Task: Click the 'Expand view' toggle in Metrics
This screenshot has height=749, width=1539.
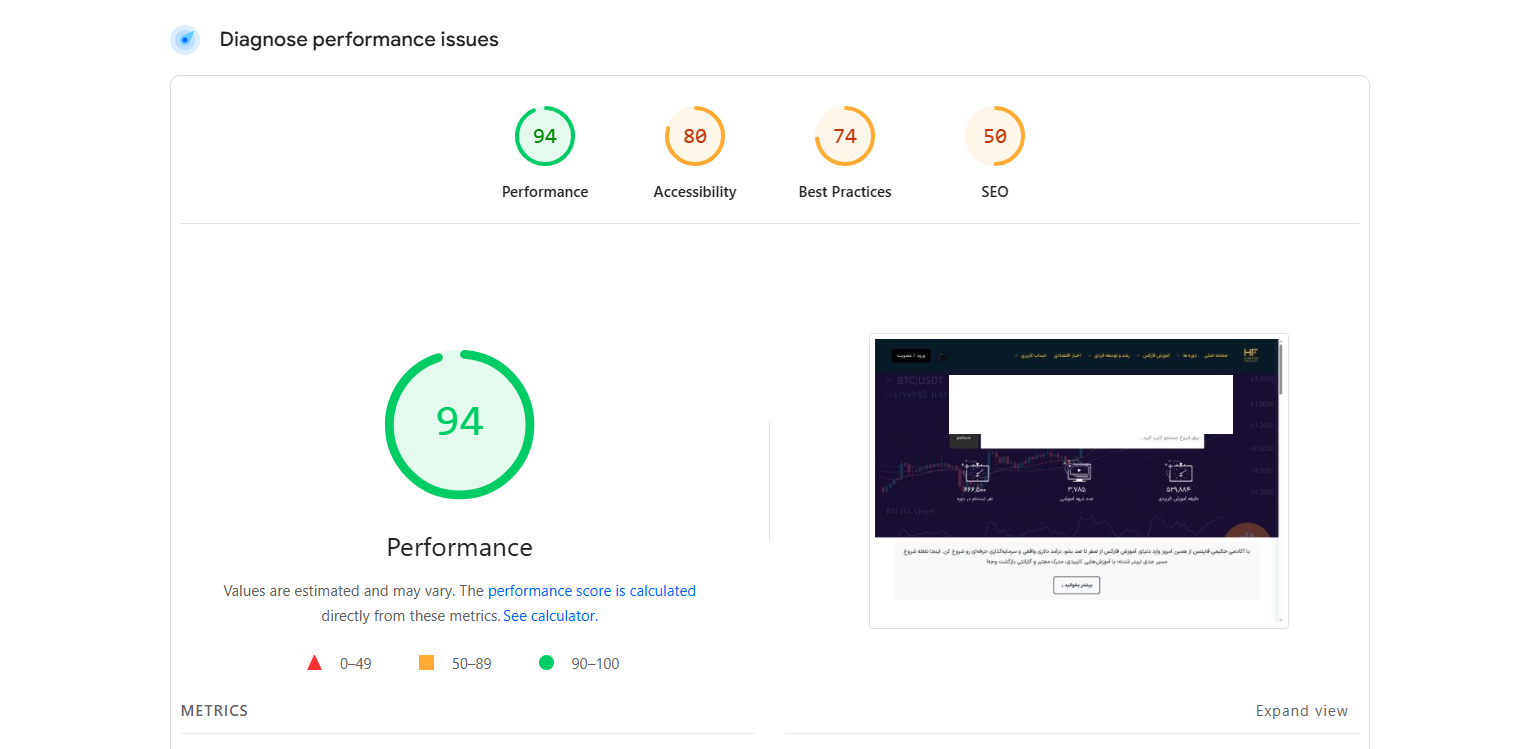Action: (1302, 711)
